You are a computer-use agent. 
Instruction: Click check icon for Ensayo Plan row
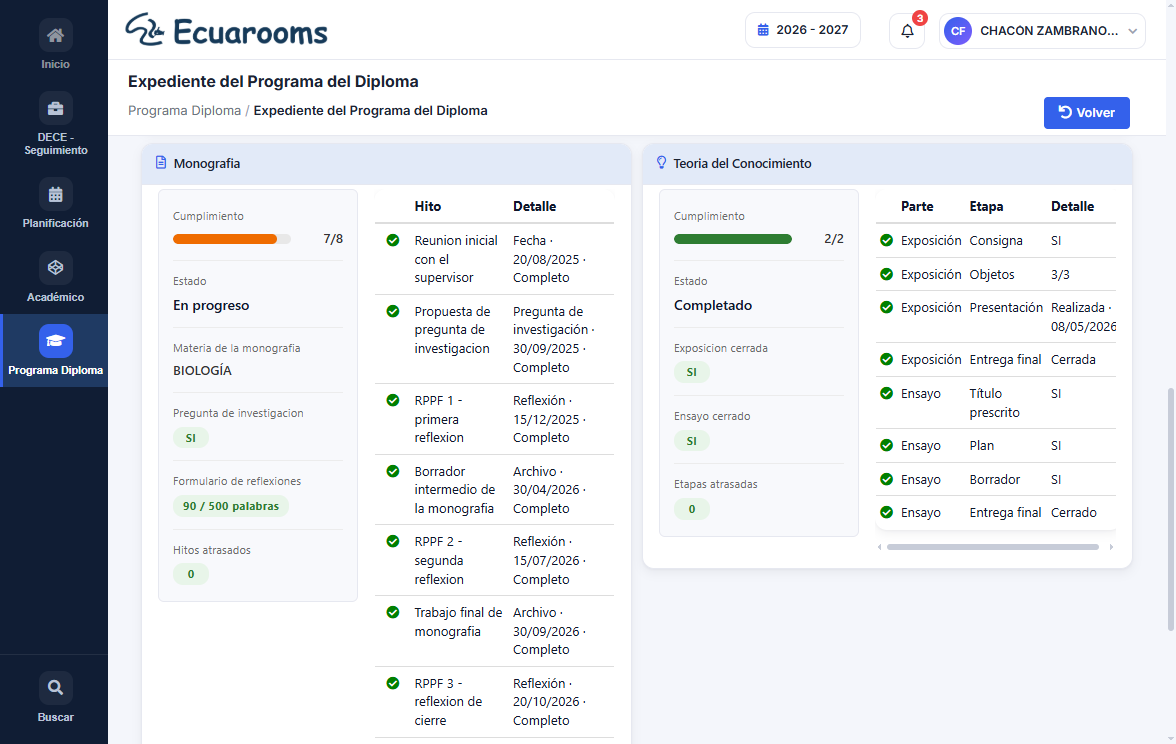click(886, 446)
